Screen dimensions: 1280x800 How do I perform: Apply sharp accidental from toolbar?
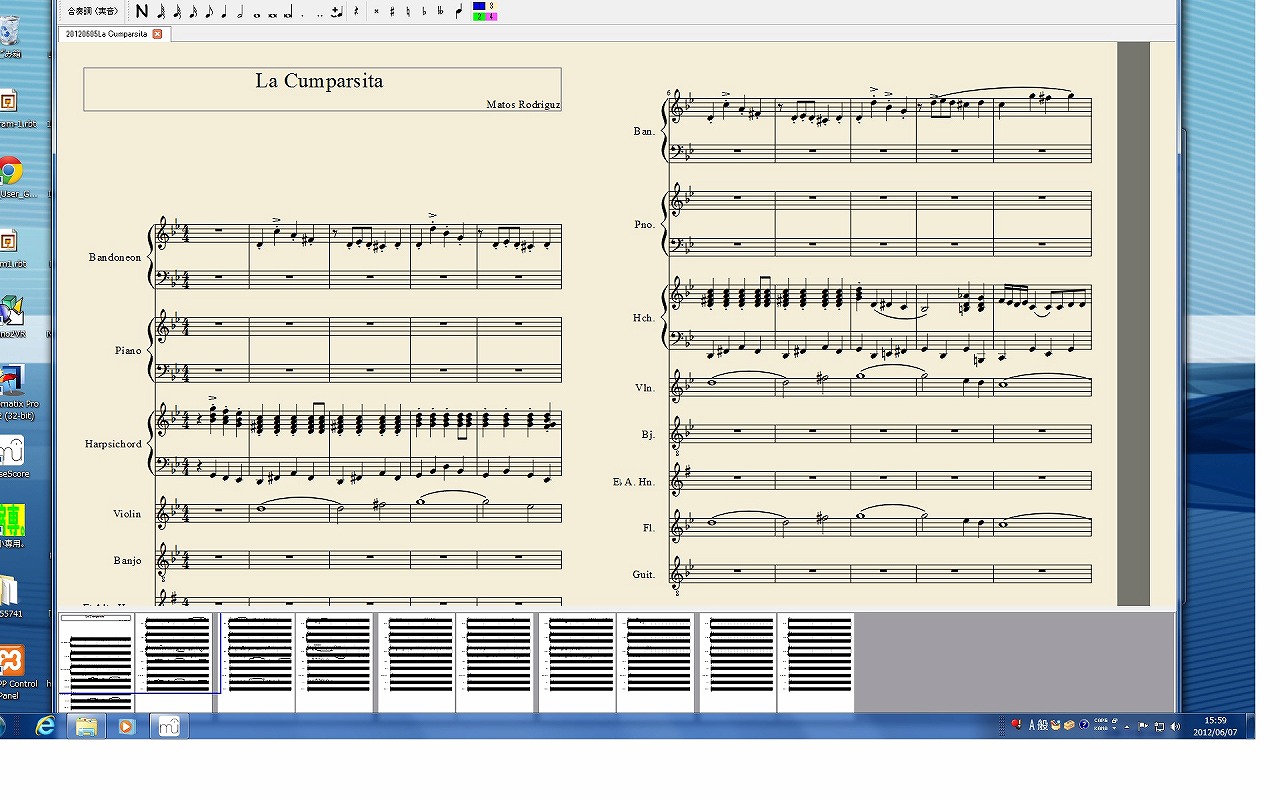point(392,12)
